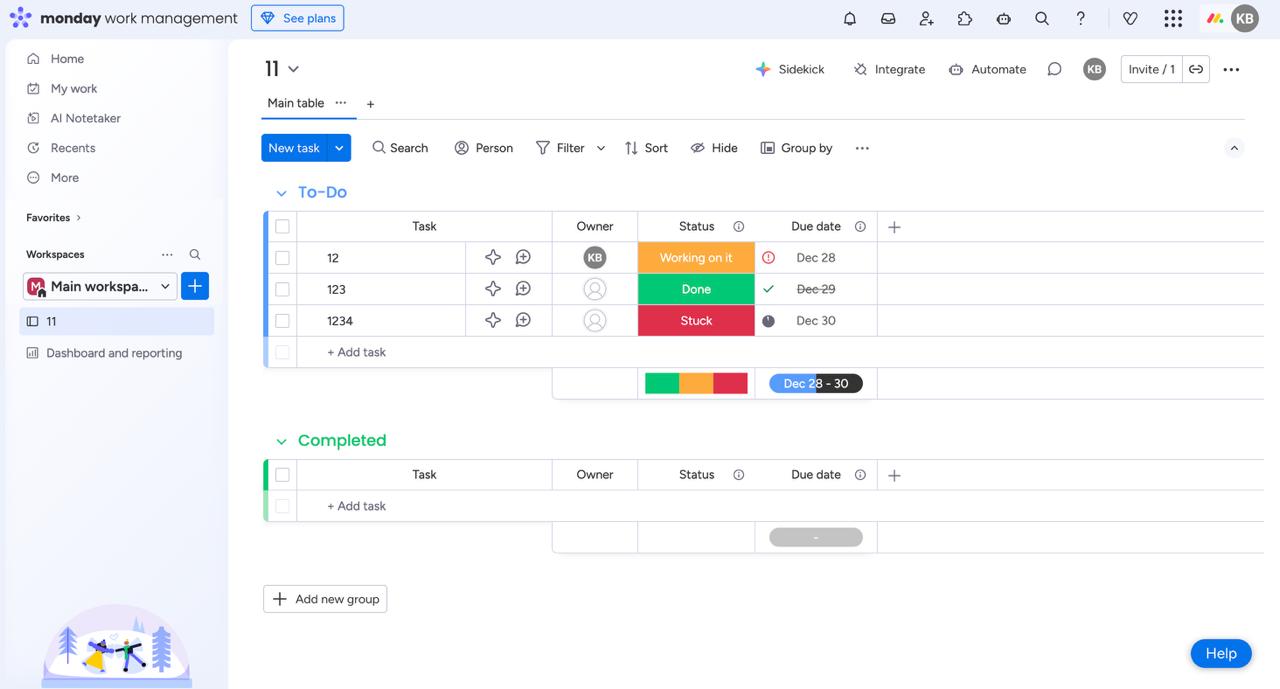Open Workspaces three-dot options
The width and height of the screenshot is (1280, 689).
[167, 254]
